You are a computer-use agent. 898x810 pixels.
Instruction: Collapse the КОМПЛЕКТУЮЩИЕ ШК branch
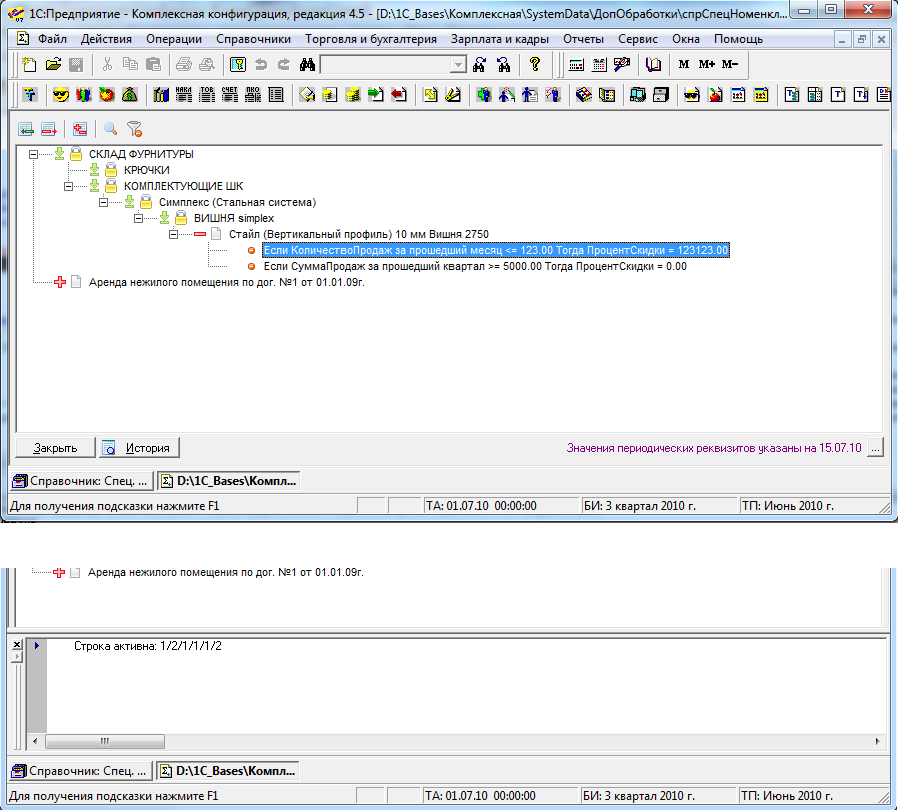coord(69,186)
